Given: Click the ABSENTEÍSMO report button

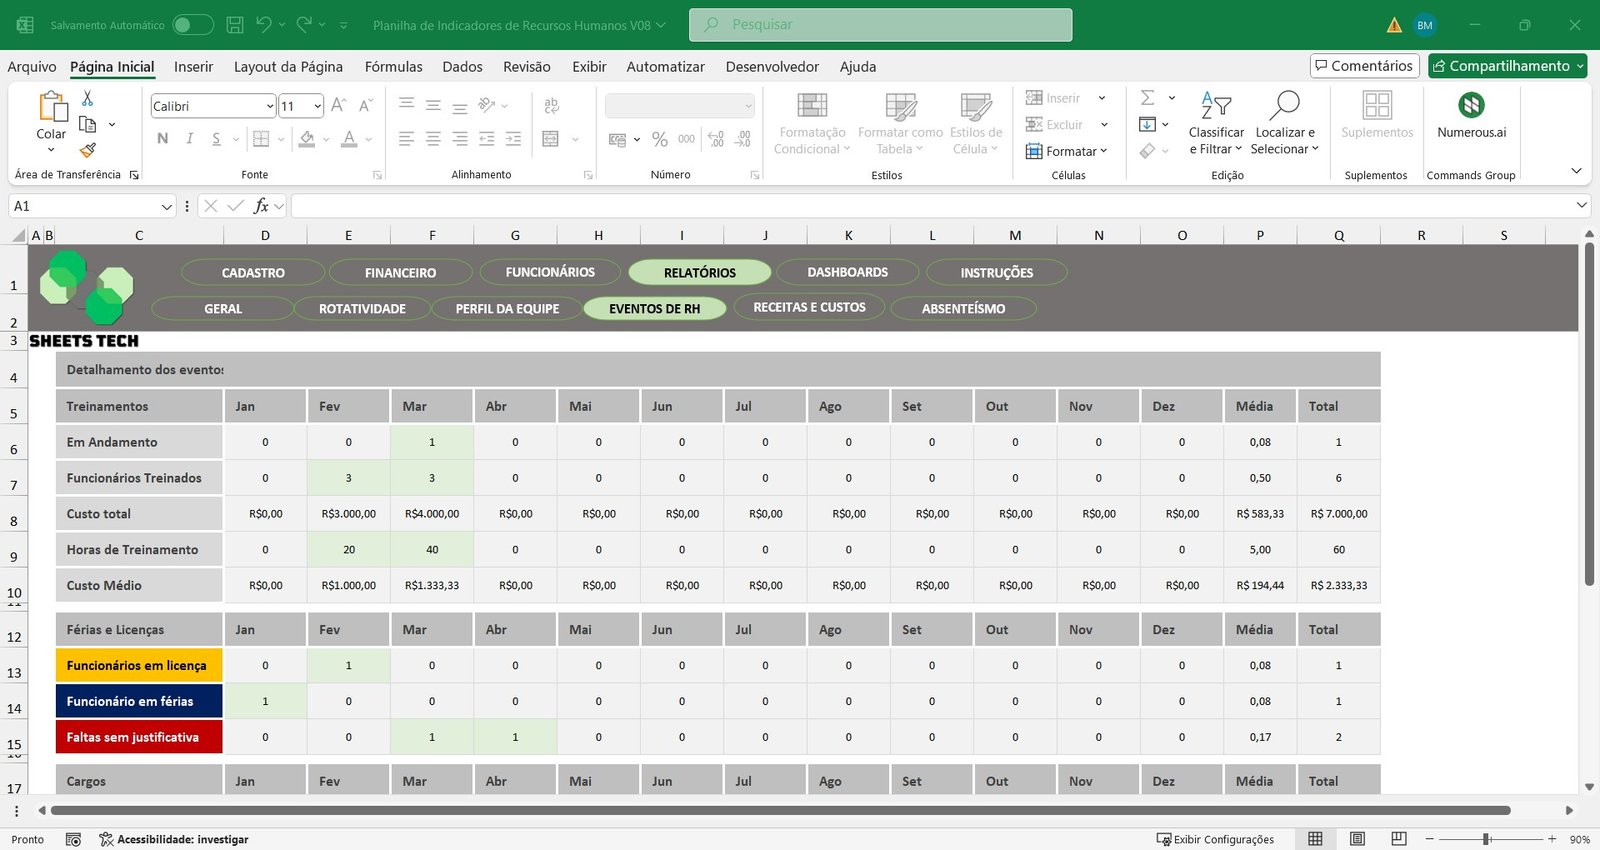Looking at the screenshot, I should point(963,308).
